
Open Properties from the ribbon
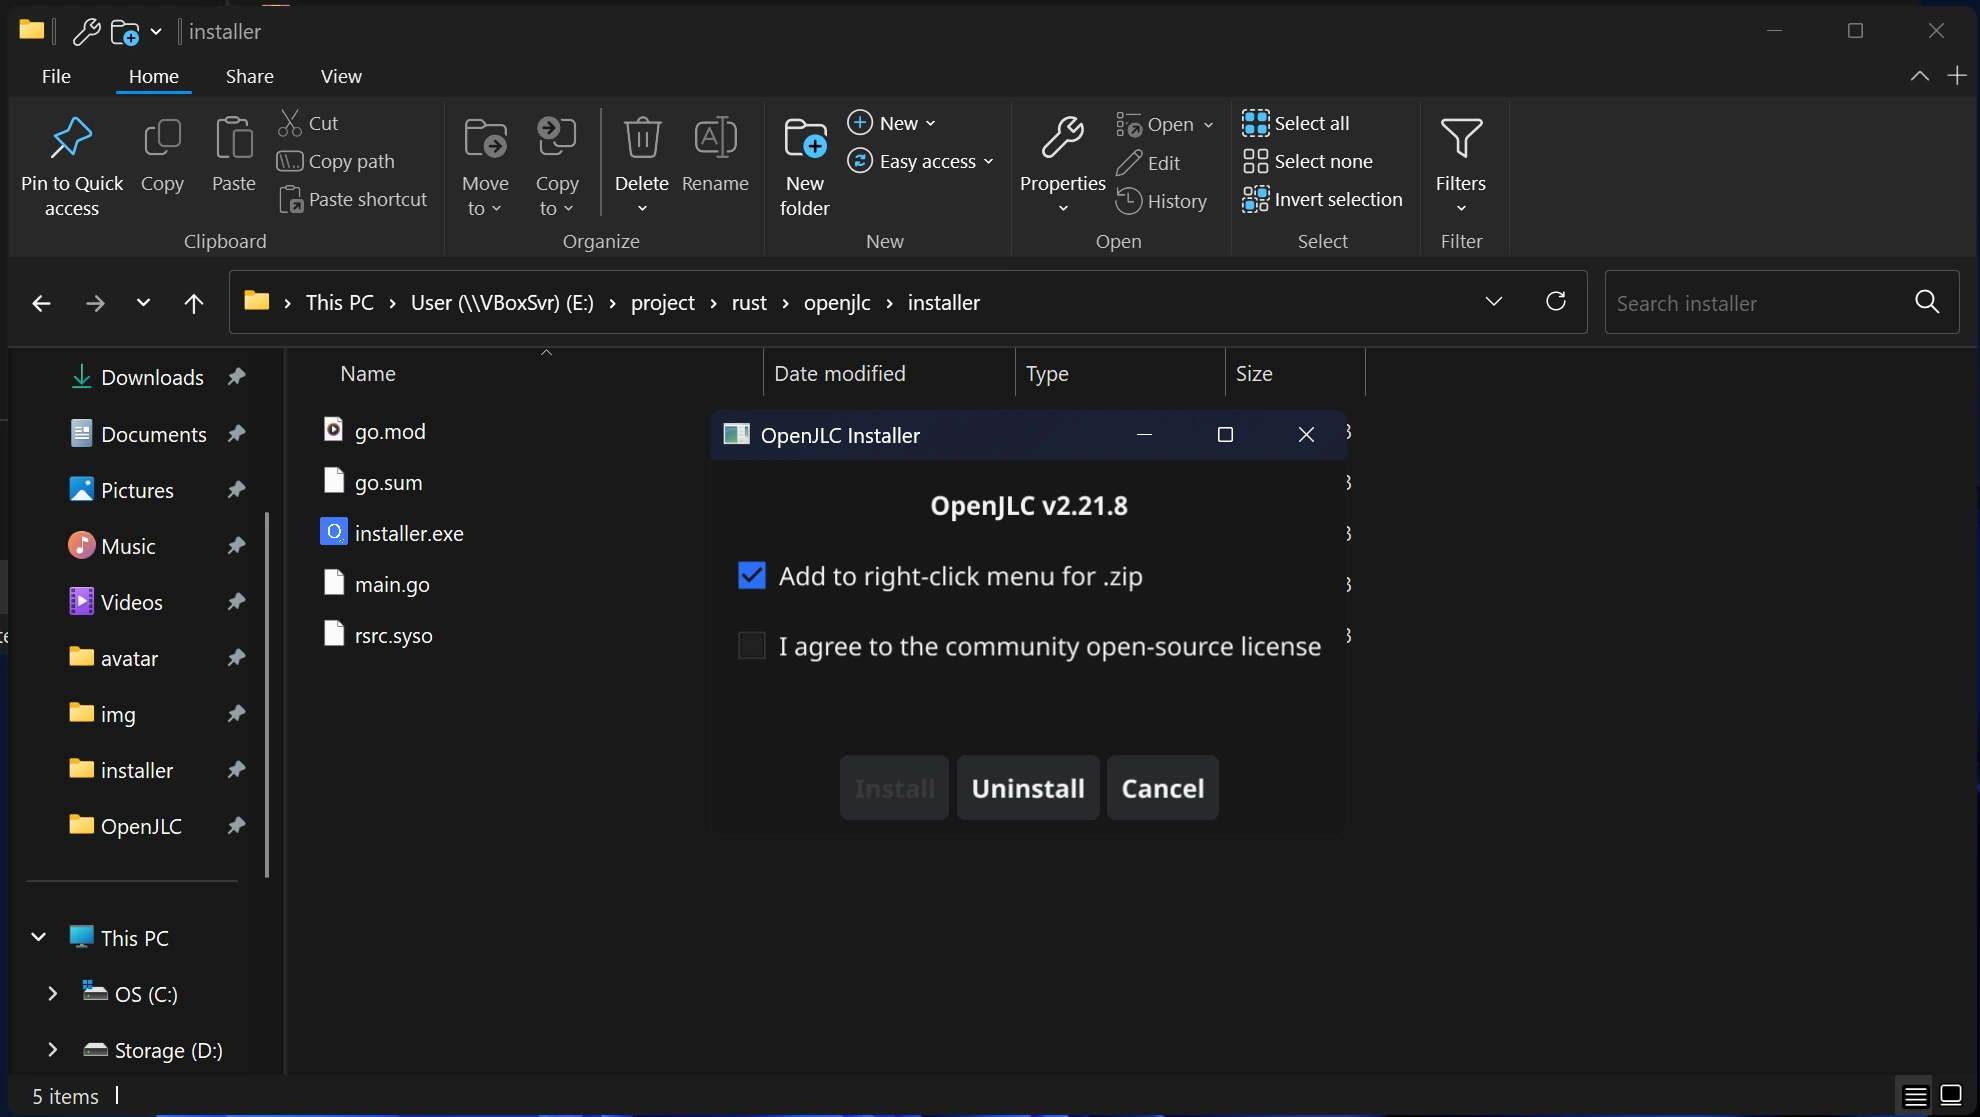[x=1062, y=139]
